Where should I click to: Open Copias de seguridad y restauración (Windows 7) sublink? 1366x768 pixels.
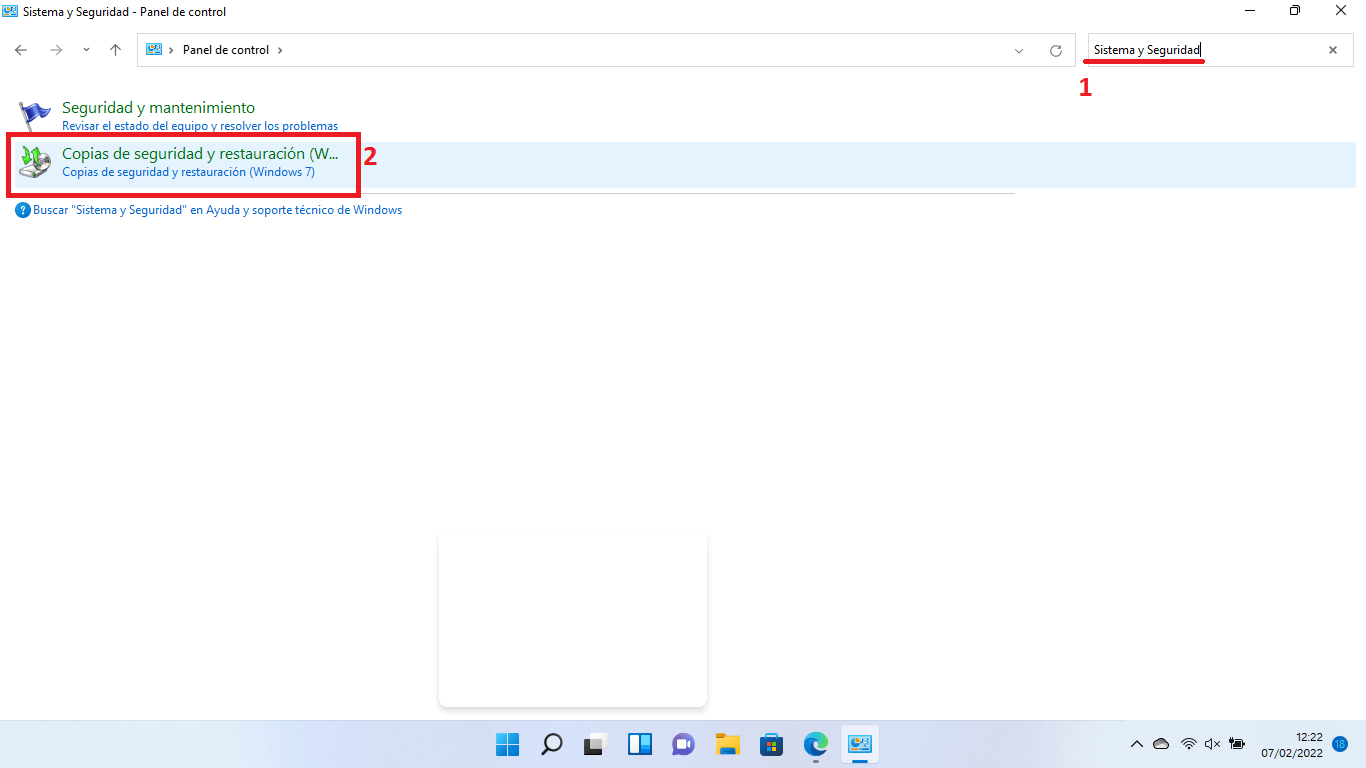188,172
